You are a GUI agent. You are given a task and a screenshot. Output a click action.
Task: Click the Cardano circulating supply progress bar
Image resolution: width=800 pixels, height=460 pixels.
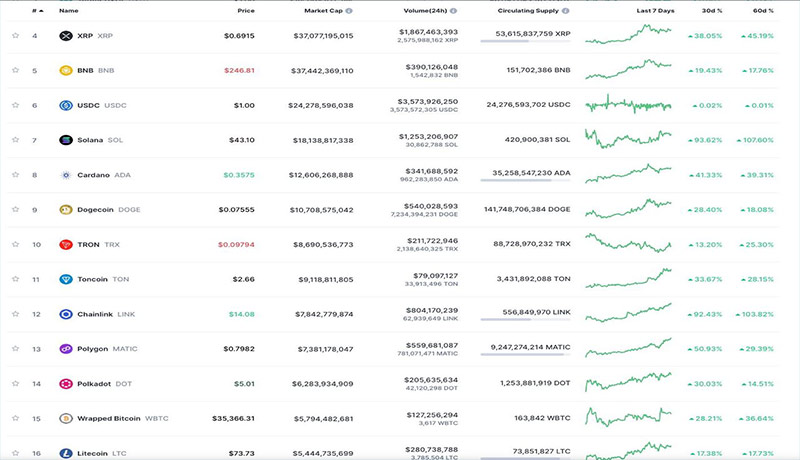coord(525,181)
